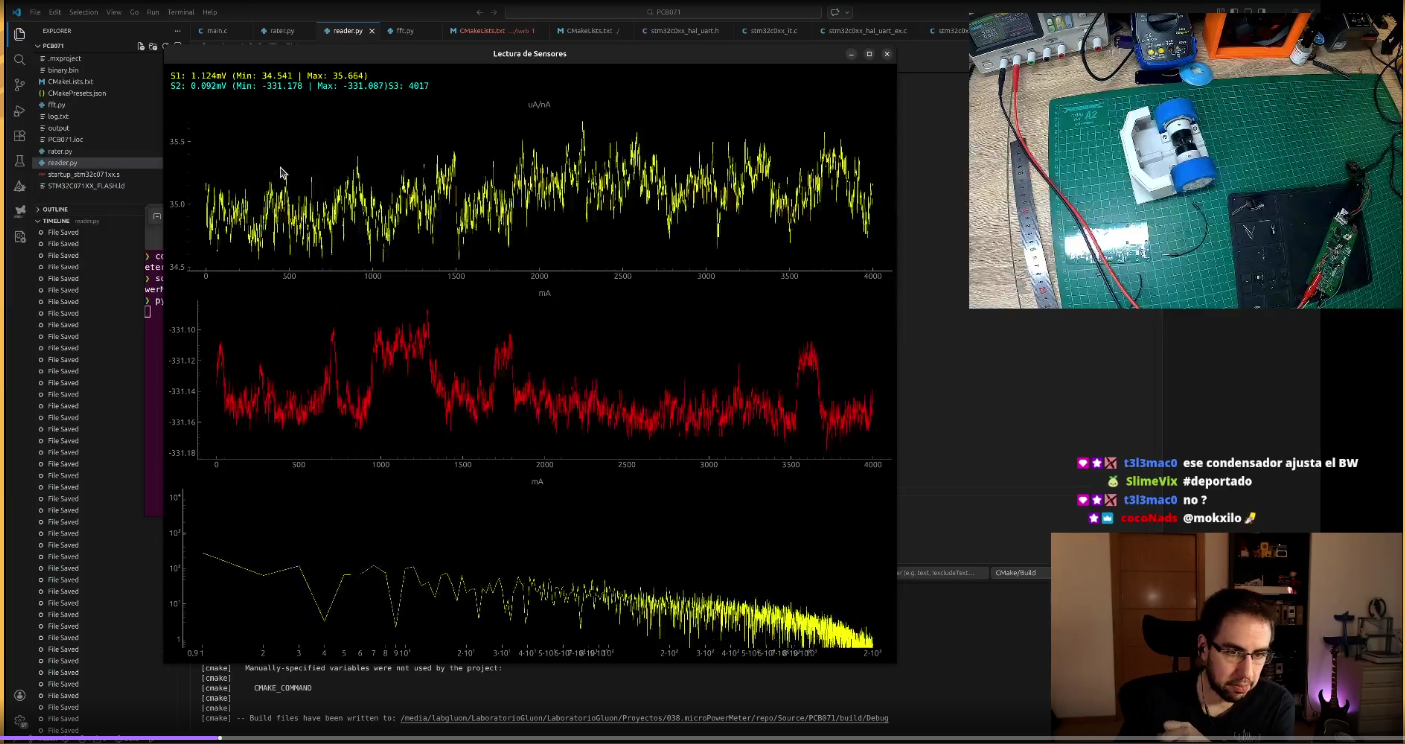This screenshot has height=744, width=1405.
Task: Click the build Debug path link
Action: [643, 718]
